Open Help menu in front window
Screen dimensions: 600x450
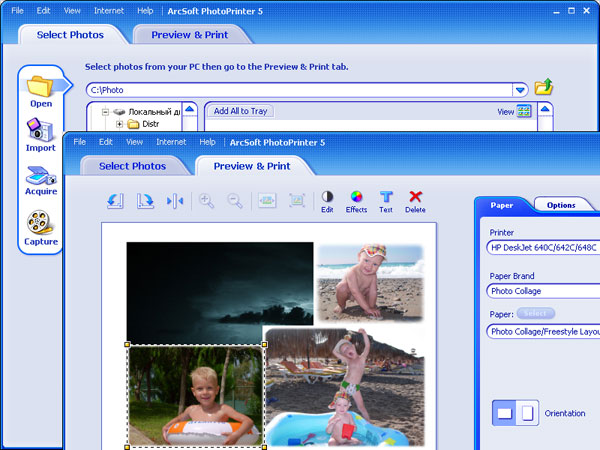click(207, 142)
